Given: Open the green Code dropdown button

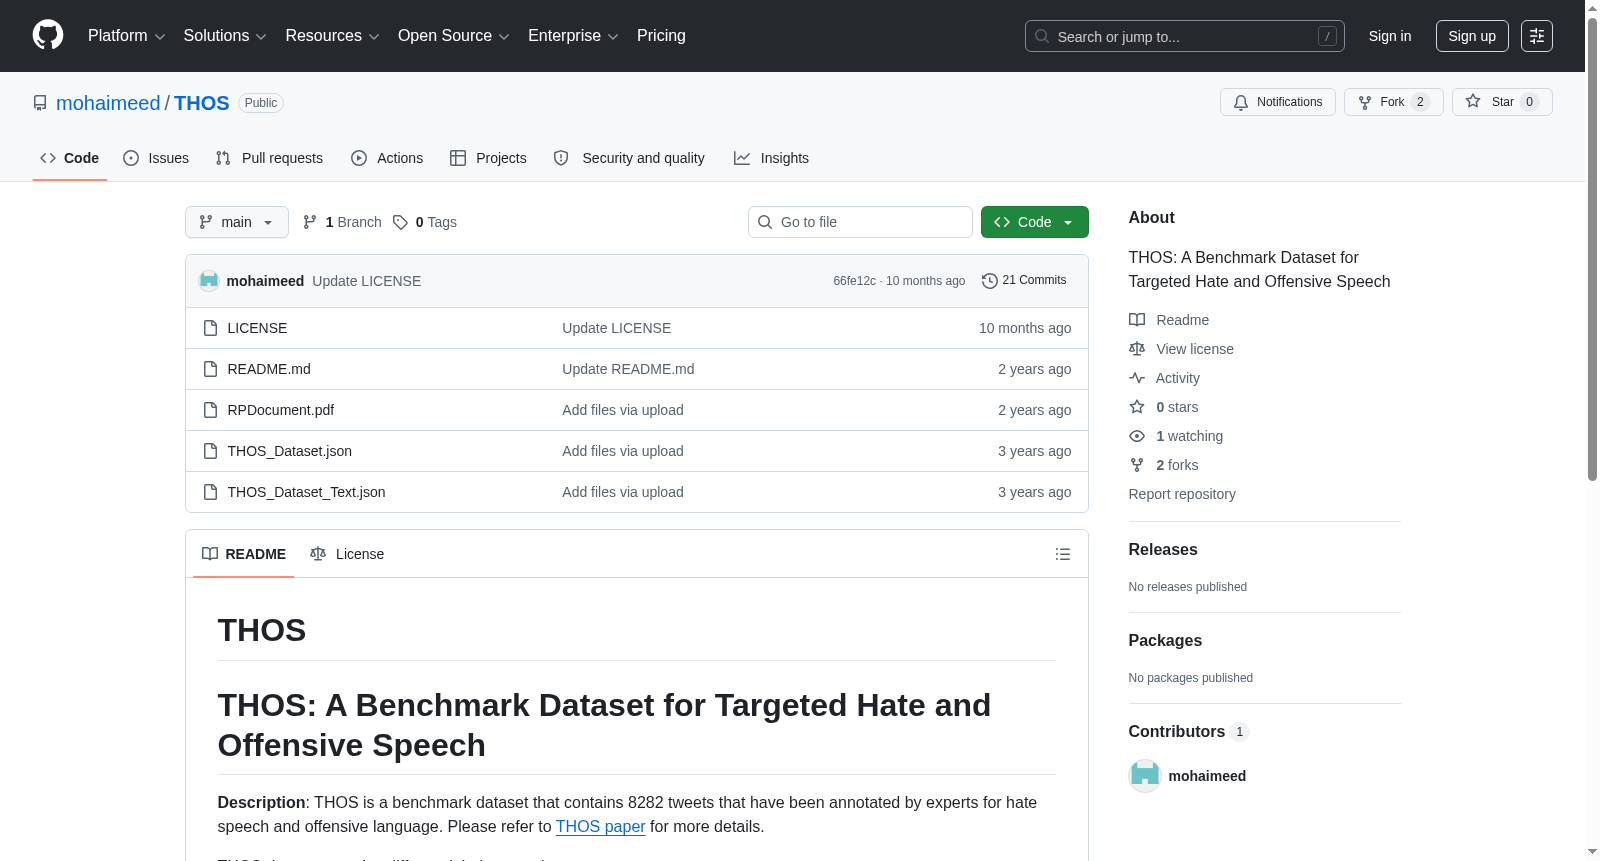Looking at the screenshot, I should click(x=1035, y=222).
